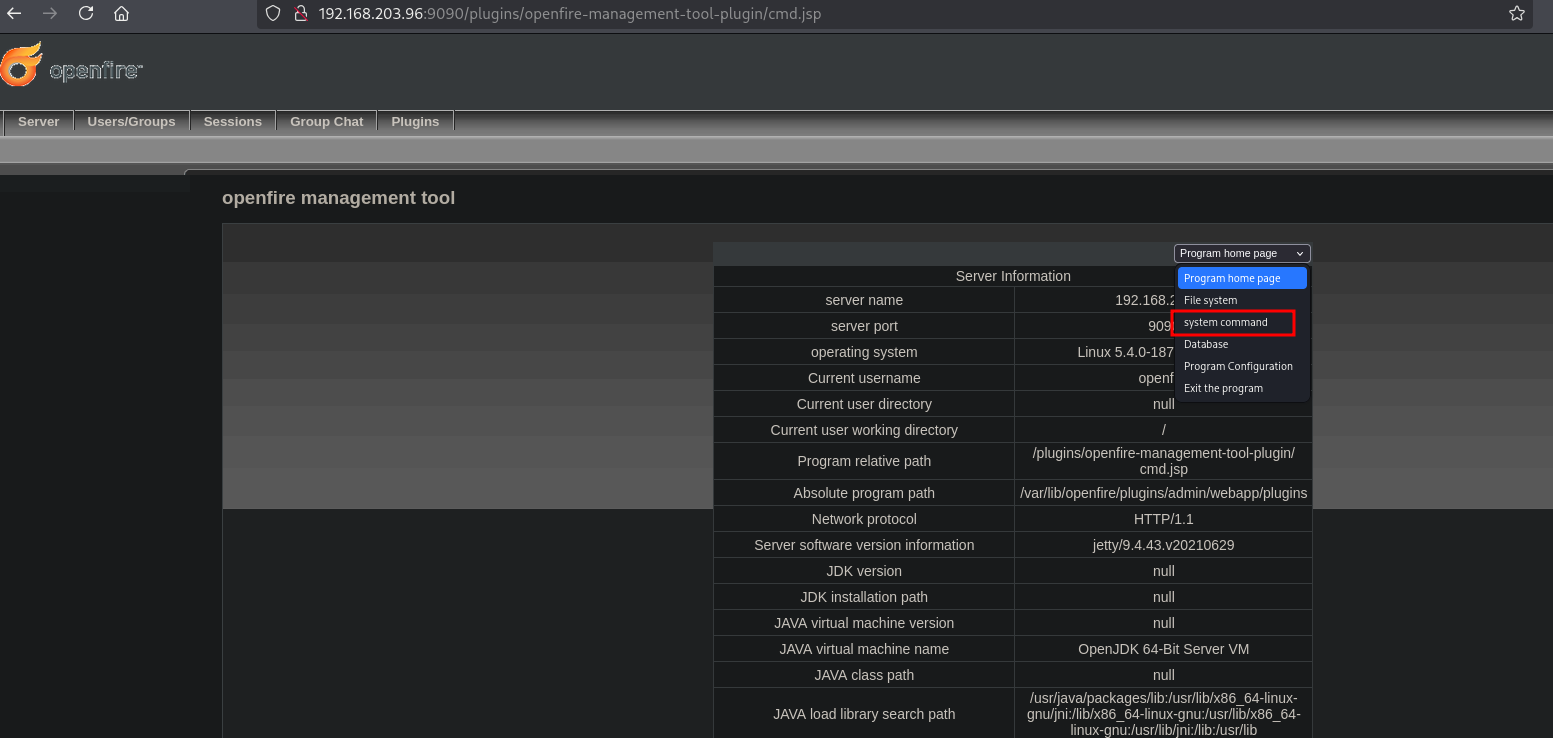Select the 'Database' dropdown option

pyautogui.click(x=1206, y=345)
